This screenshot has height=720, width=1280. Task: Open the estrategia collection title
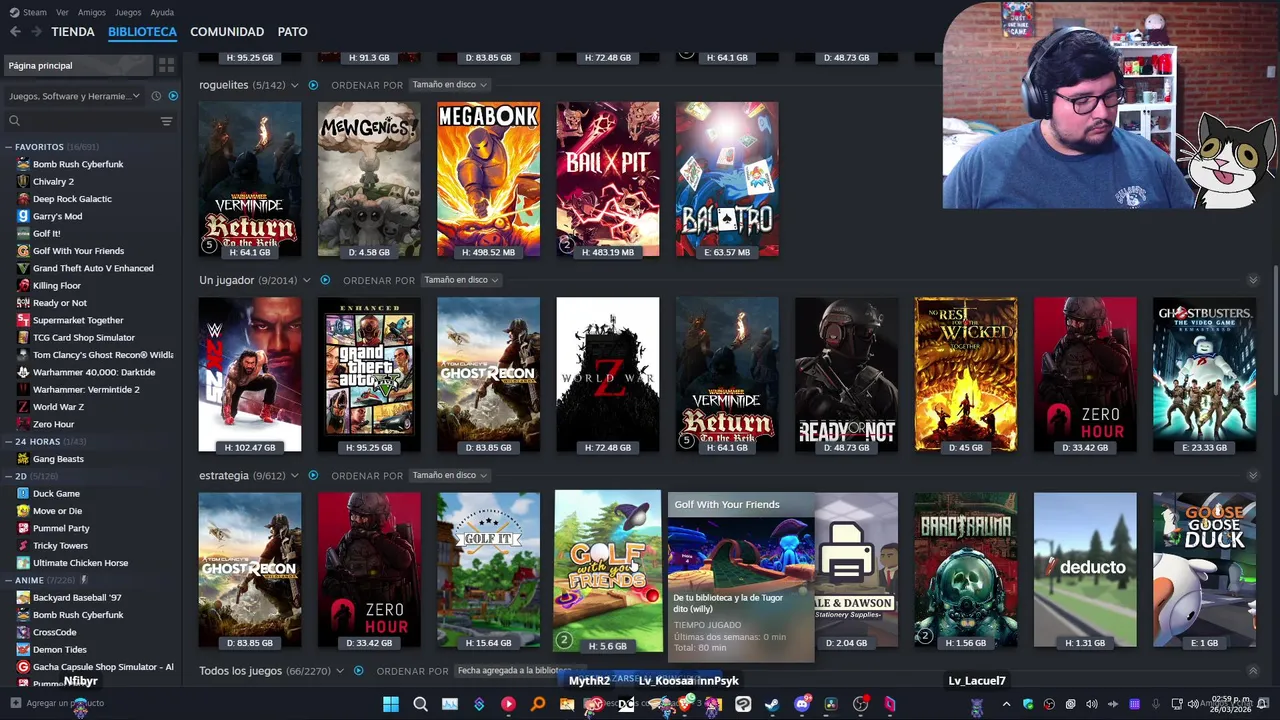[x=224, y=475]
